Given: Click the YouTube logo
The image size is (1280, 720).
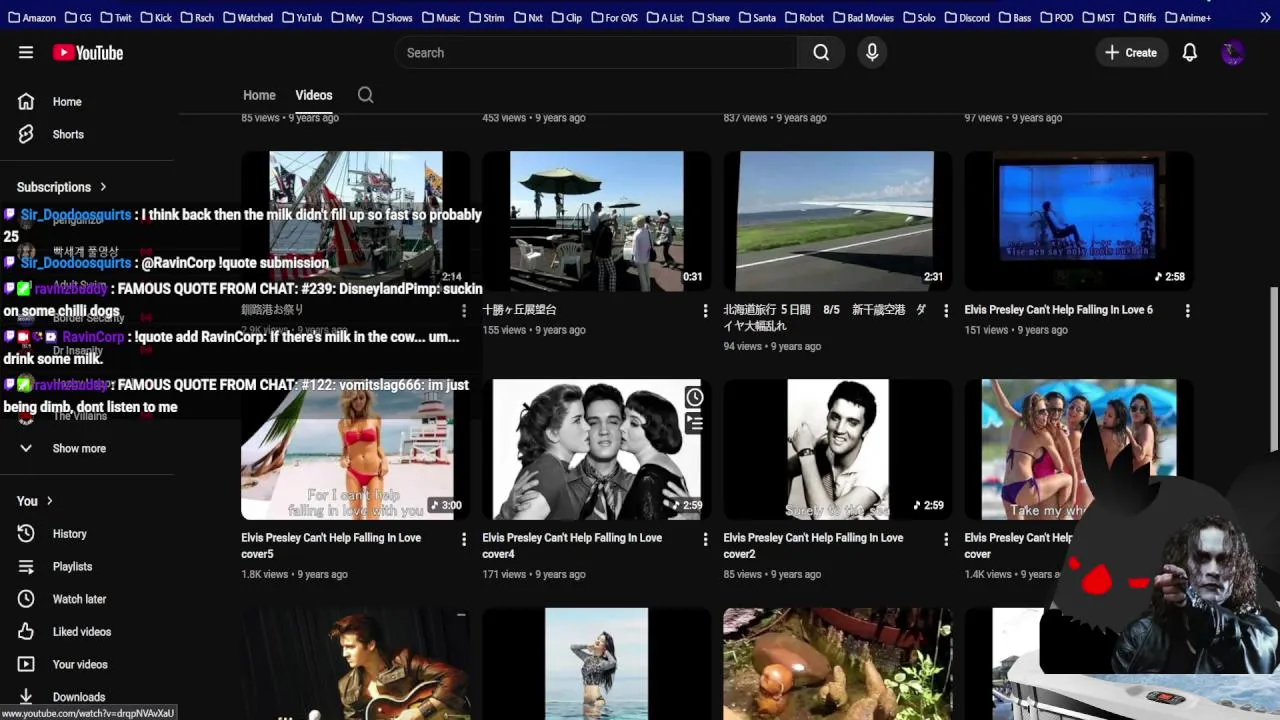Looking at the screenshot, I should click(88, 53).
